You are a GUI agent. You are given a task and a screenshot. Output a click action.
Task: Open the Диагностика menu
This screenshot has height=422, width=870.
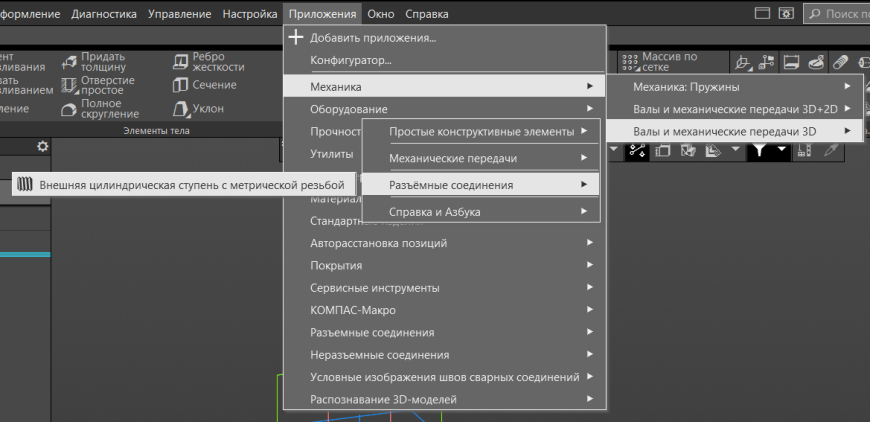point(104,14)
